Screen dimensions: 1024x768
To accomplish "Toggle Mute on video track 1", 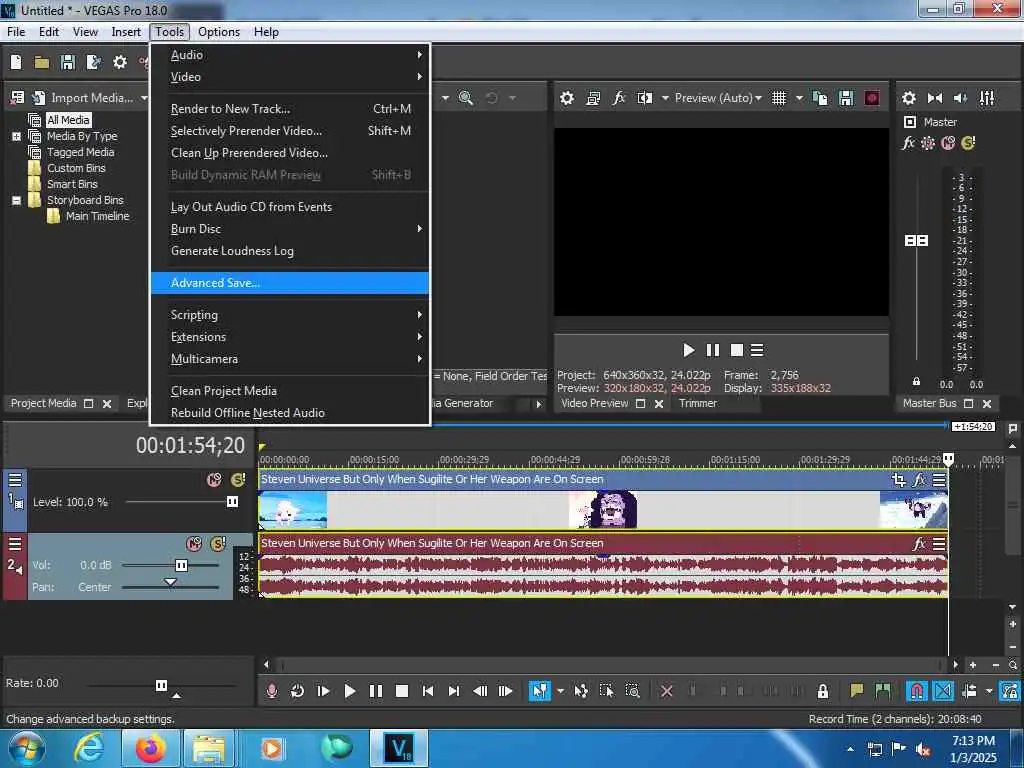I will click(x=214, y=480).
